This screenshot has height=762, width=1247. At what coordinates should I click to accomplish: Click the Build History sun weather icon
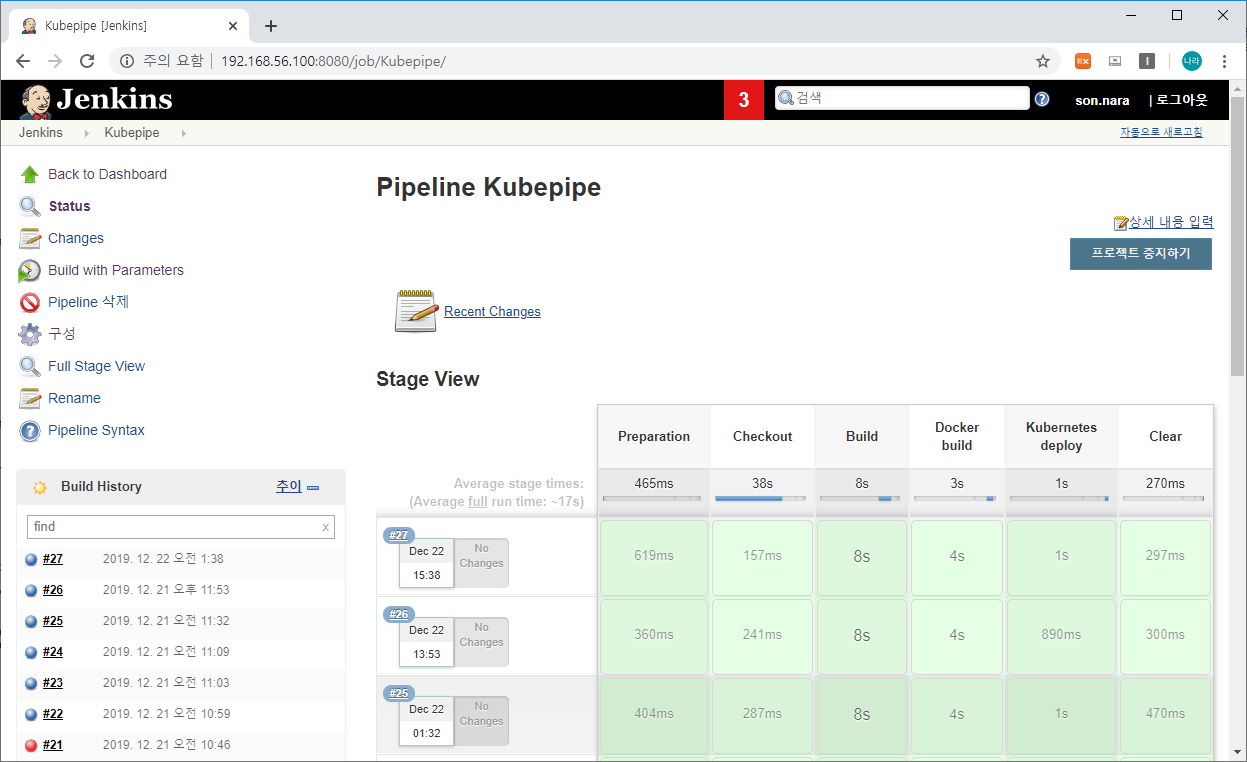pos(40,487)
